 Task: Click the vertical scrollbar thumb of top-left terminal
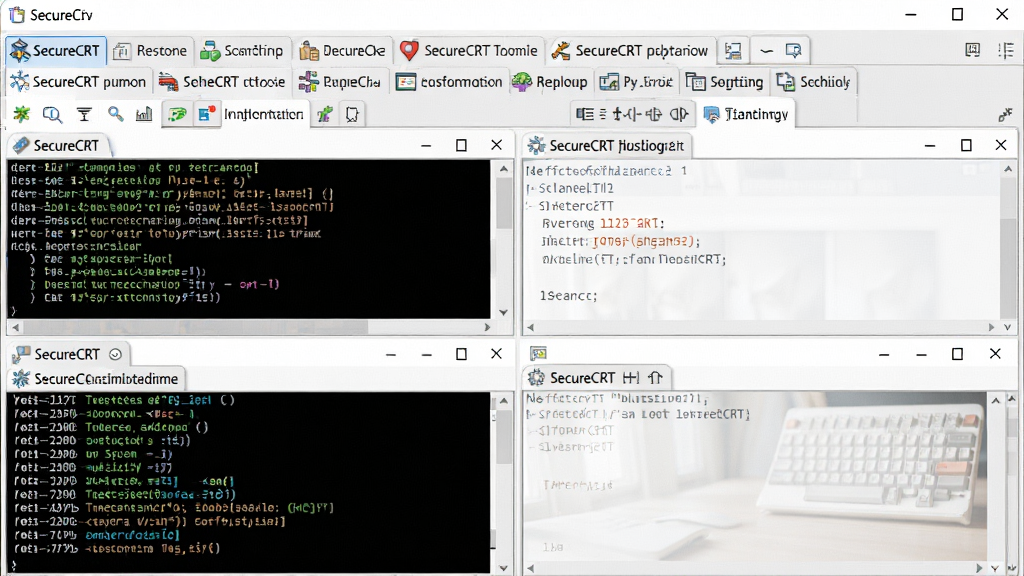pos(504,202)
